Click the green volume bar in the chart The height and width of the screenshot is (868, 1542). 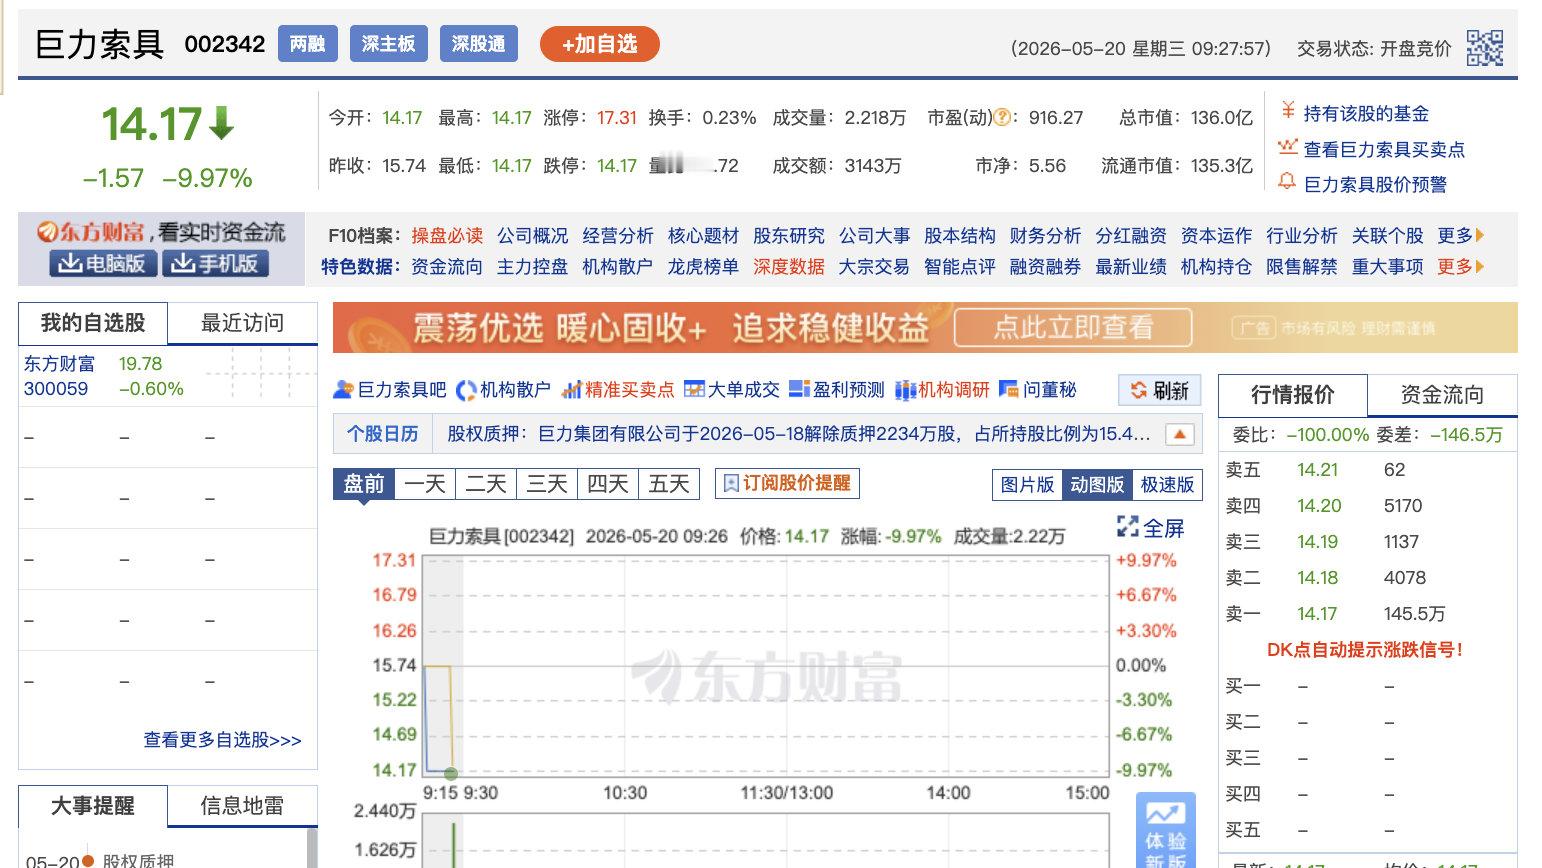[453, 845]
